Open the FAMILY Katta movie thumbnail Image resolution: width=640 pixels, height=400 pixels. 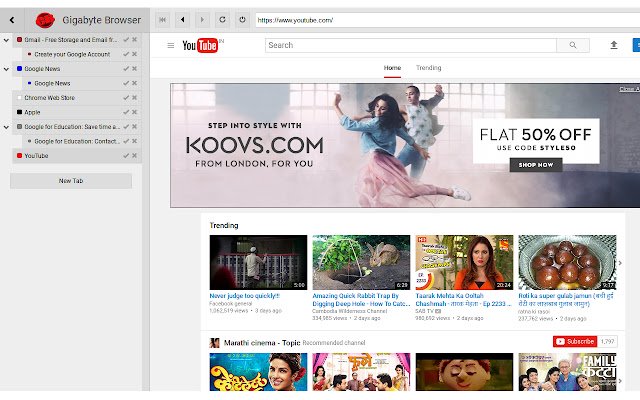567,372
